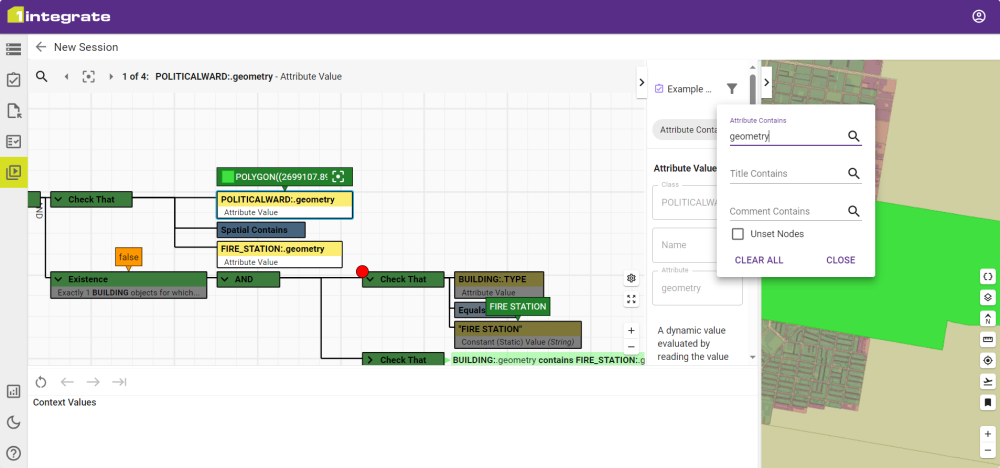The height and width of the screenshot is (468, 1000).
Task: Click the filter funnel icon
Action: point(732,89)
